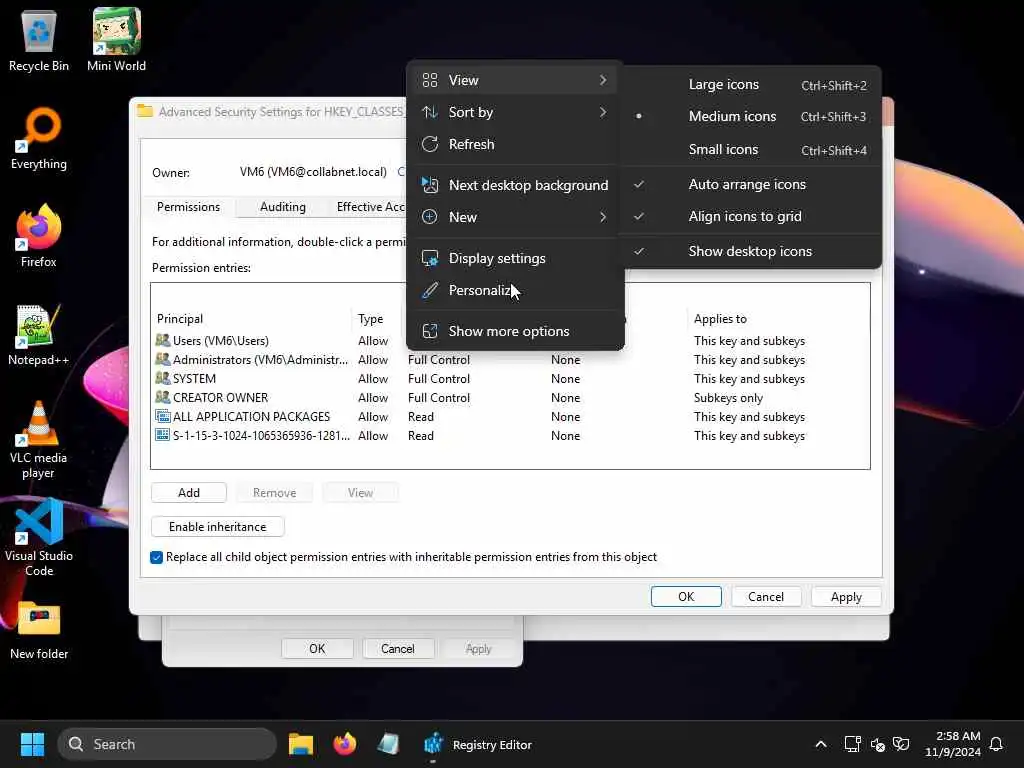Switch to the Auditing tab
The width and height of the screenshot is (1024, 768).
282,207
